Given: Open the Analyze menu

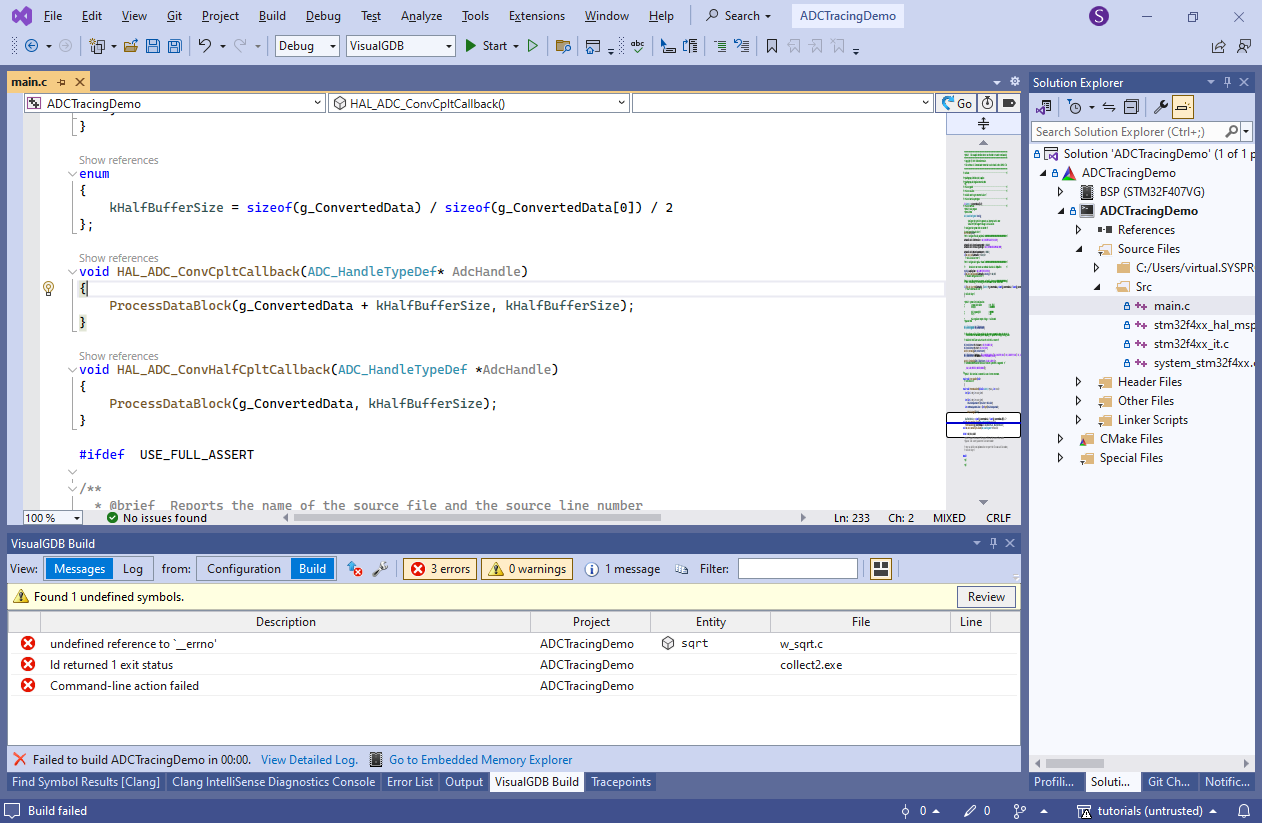Looking at the screenshot, I should 421,16.
